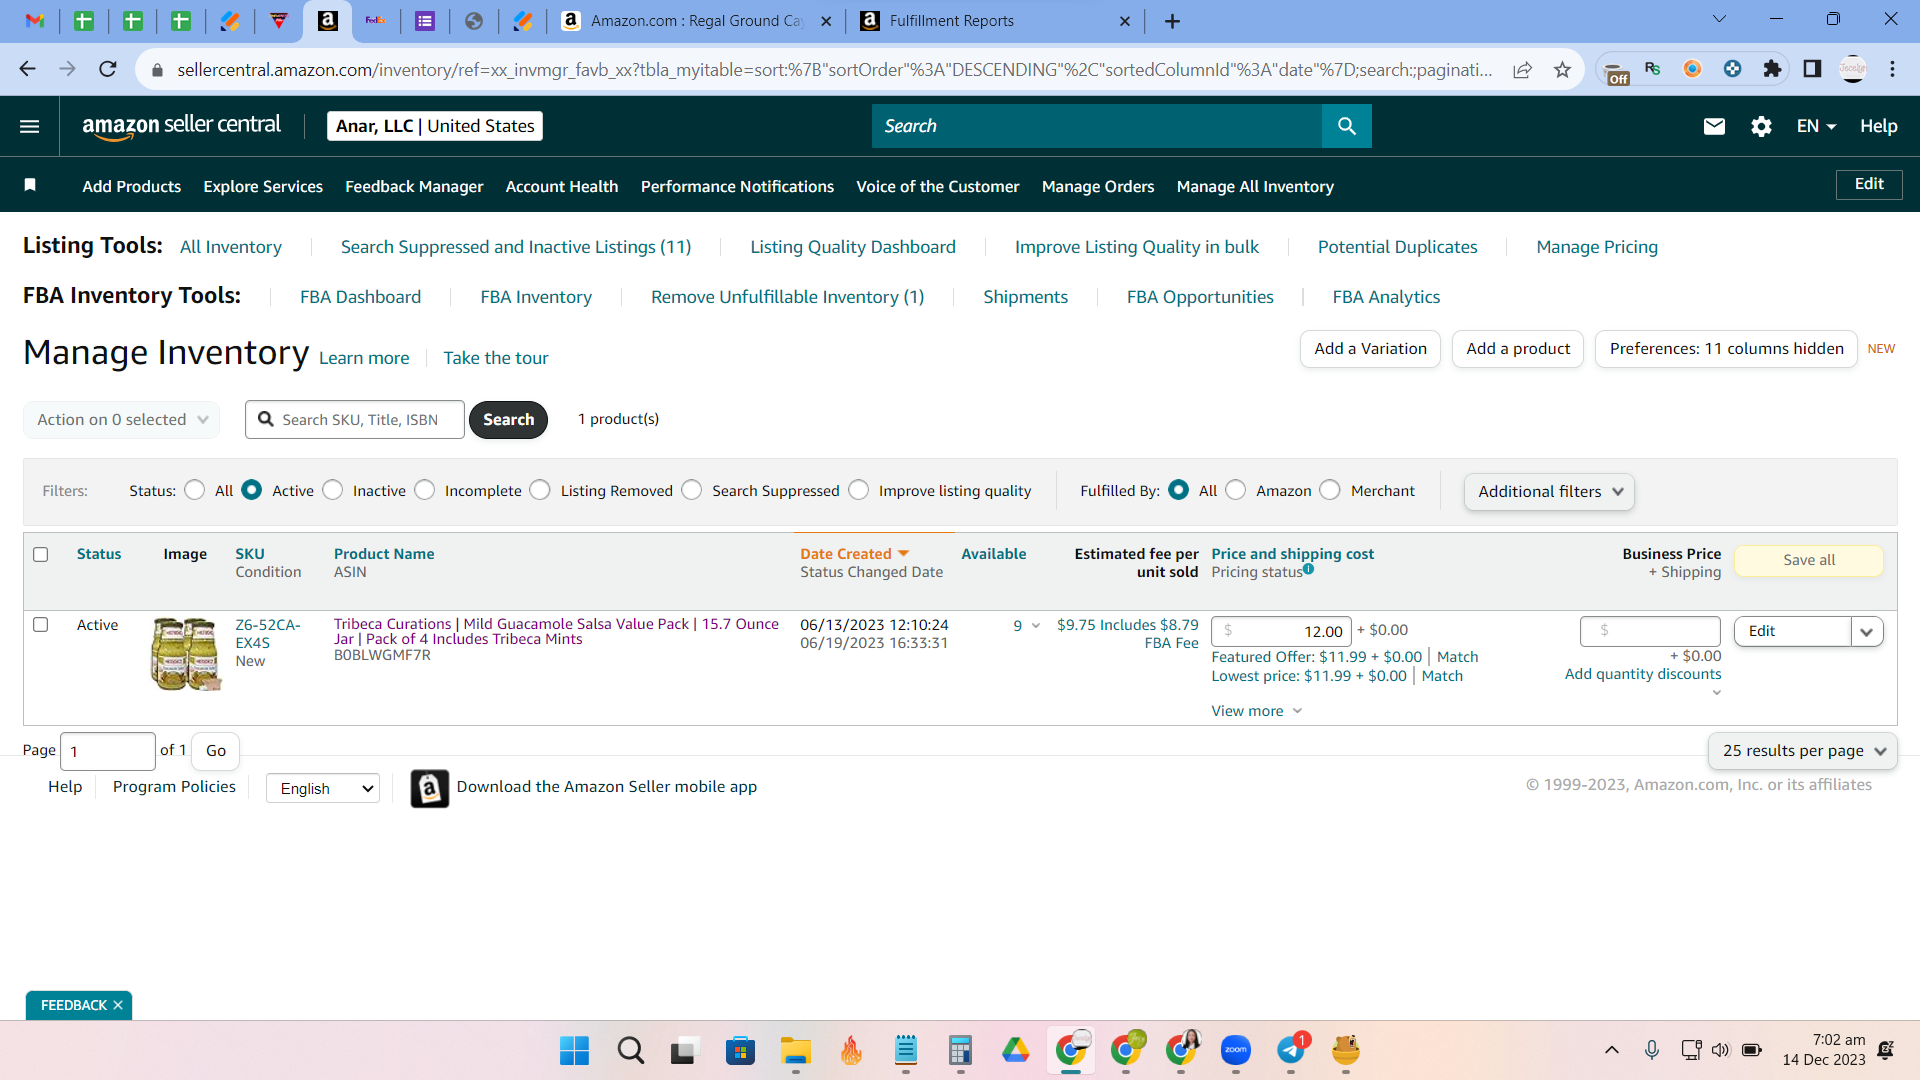
Task: Open Account Health menu item
Action: [x=562, y=186]
